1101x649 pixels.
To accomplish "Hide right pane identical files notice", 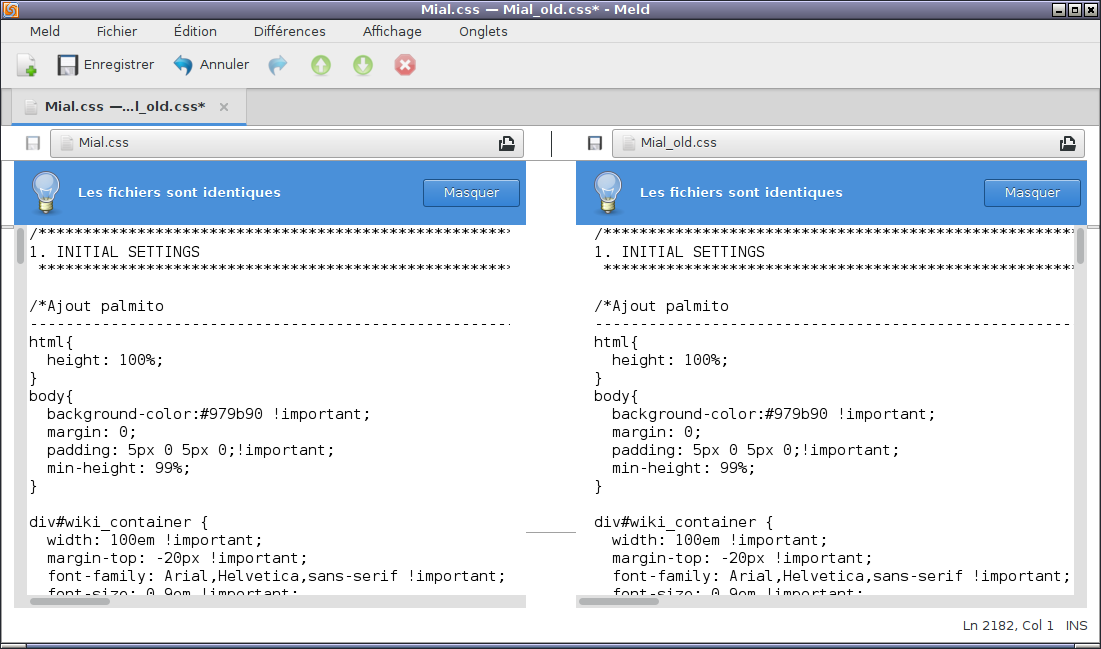I will 1032,193.
